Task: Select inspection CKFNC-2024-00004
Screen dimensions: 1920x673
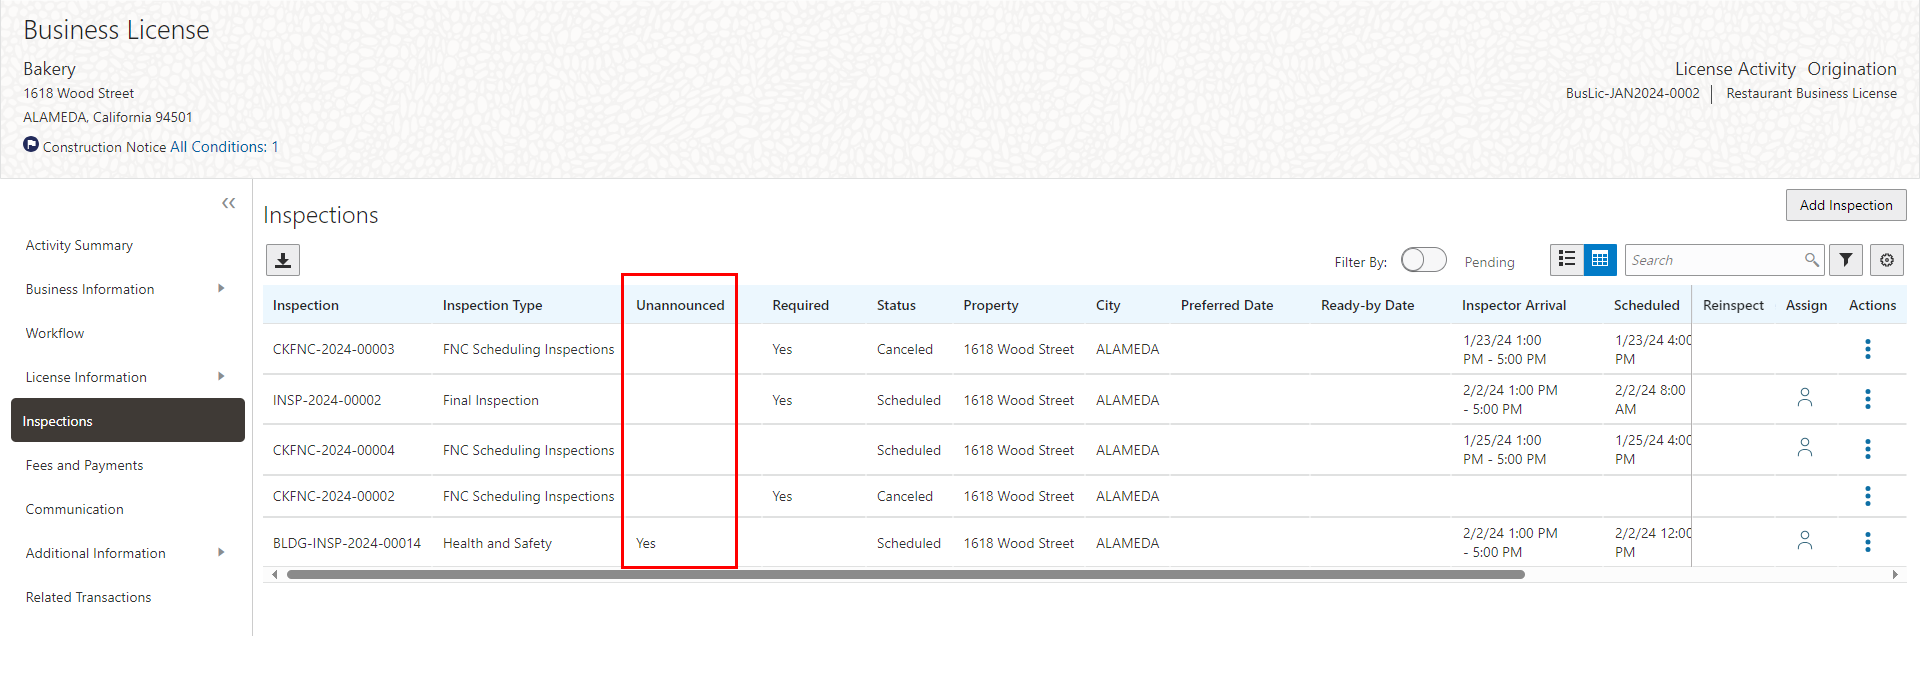Action: (x=334, y=450)
